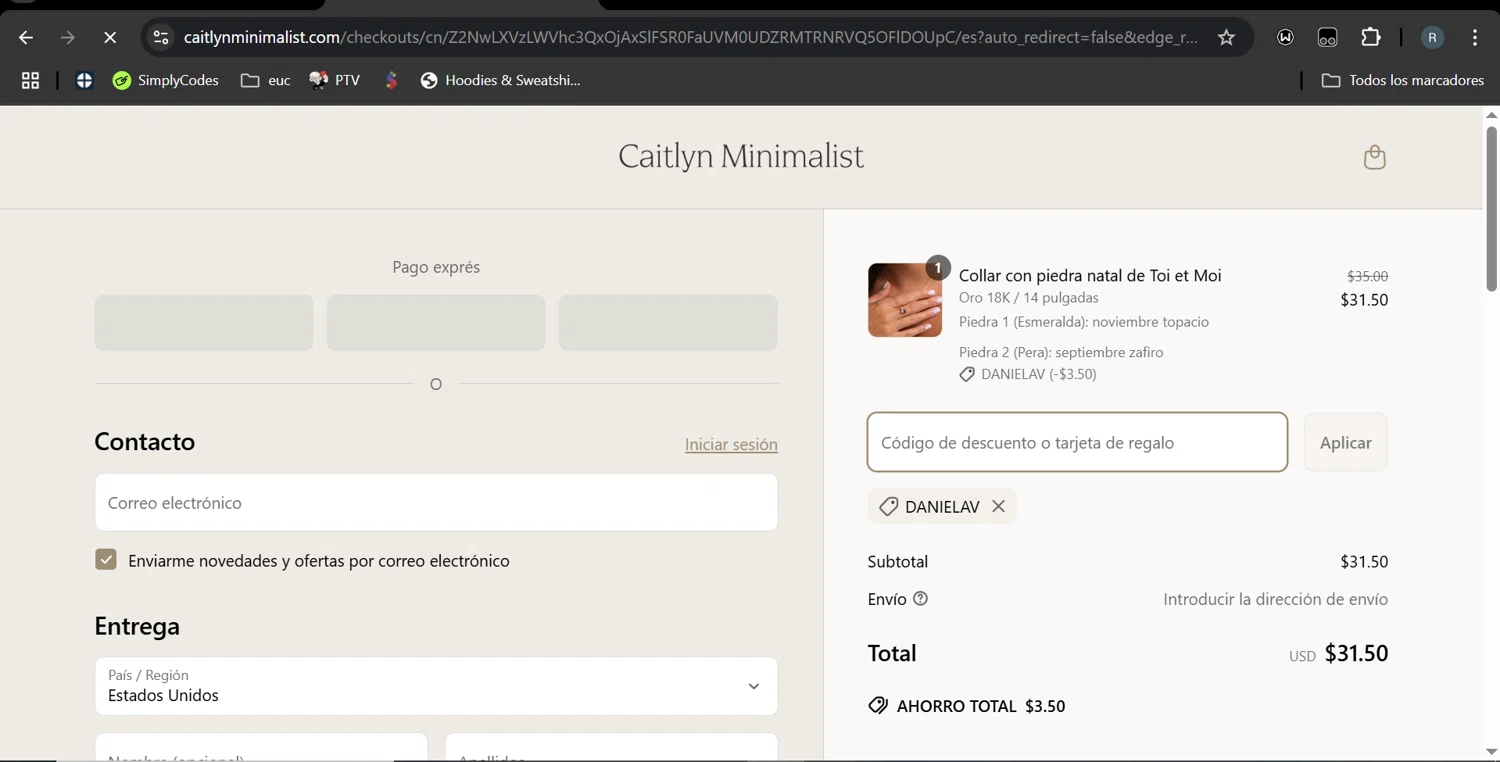Click the scrollbar up arrow
Image resolution: width=1500 pixels, height=762 pixels.
1491,115
